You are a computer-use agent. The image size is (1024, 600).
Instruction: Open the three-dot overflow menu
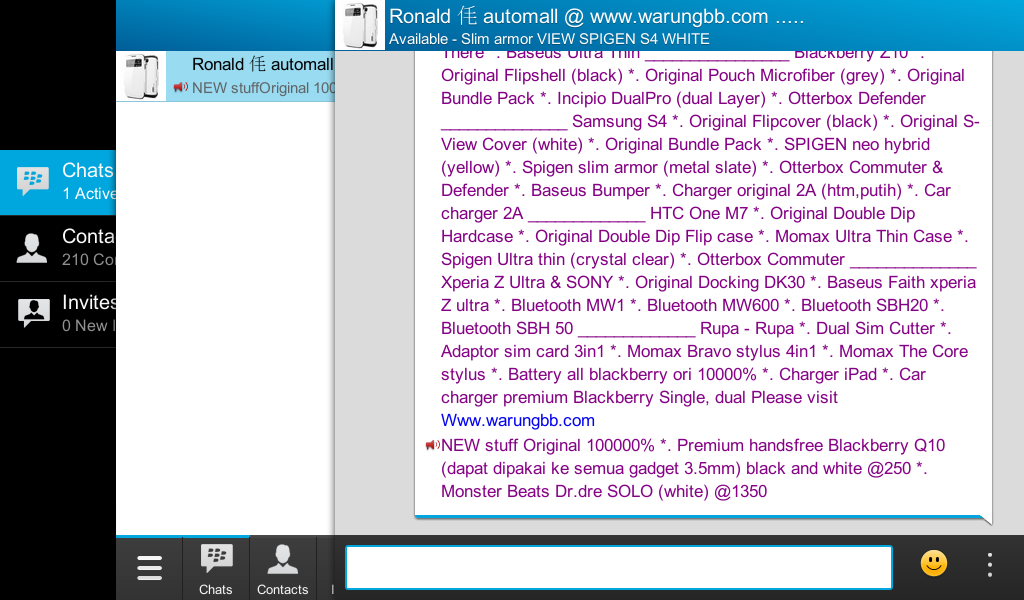click(x=989, y=565)
